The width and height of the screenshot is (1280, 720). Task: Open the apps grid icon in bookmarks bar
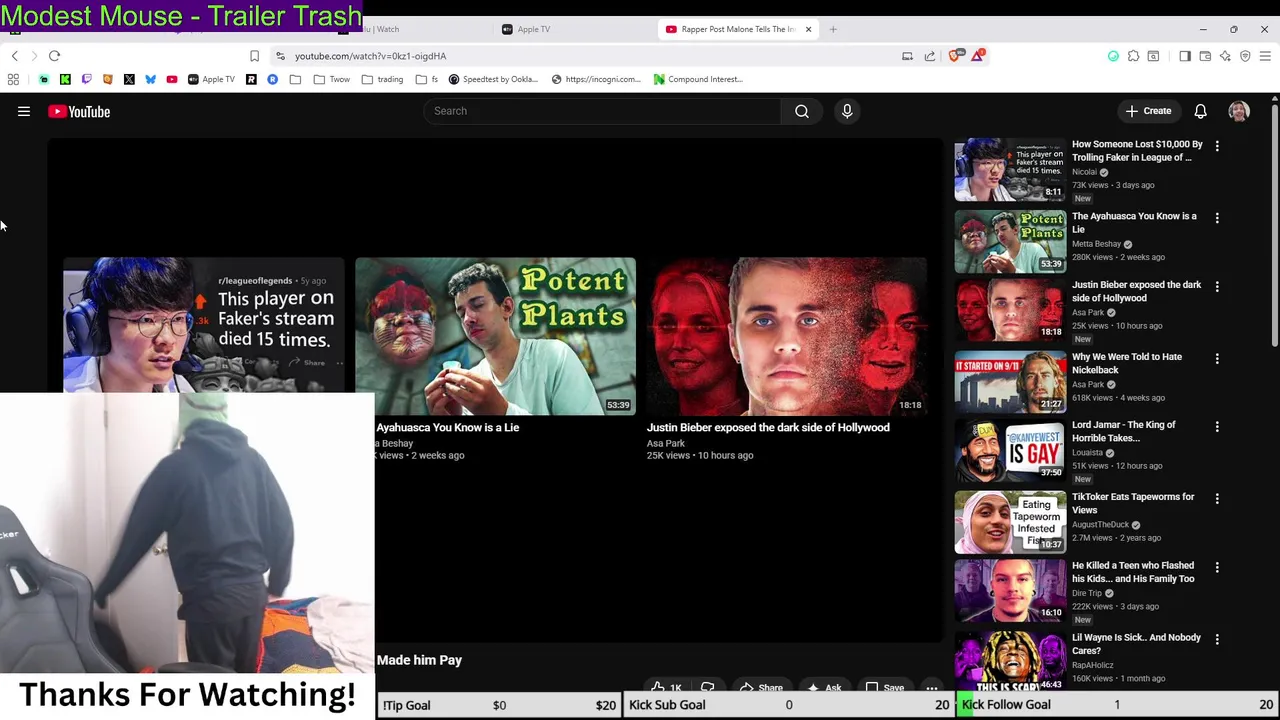(13, 79)
